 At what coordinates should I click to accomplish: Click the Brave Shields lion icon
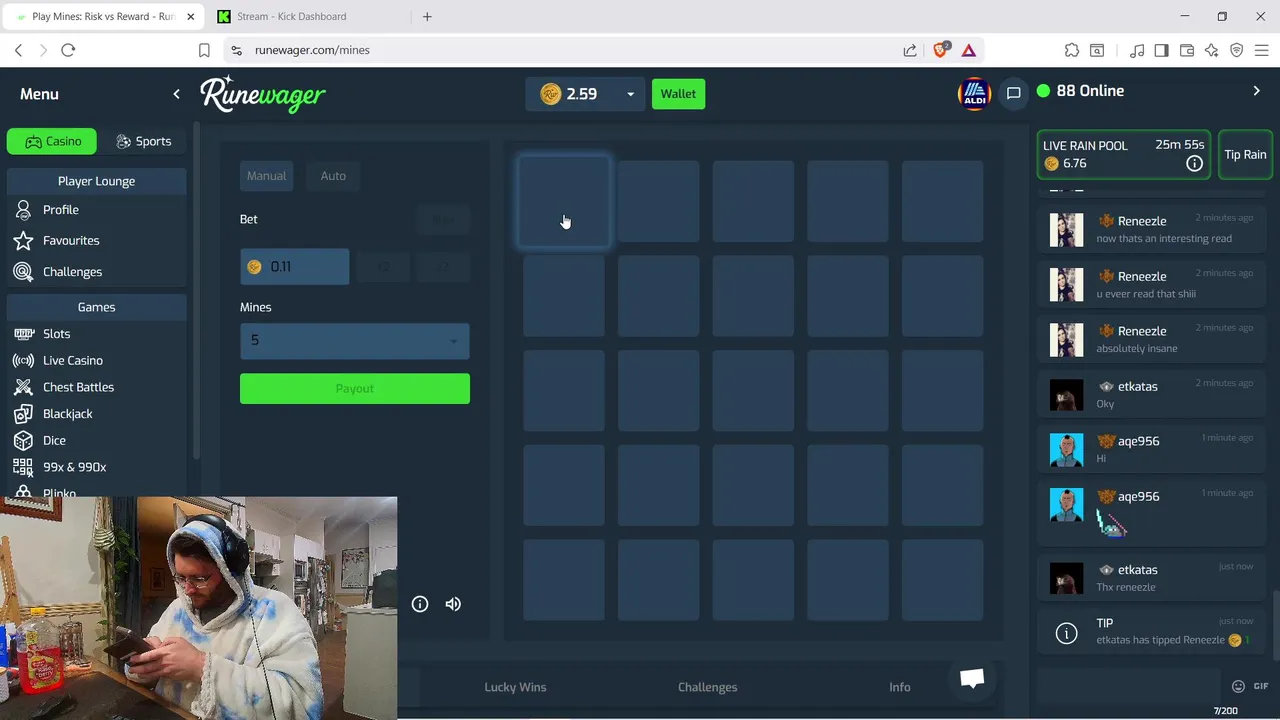[940, 50]
